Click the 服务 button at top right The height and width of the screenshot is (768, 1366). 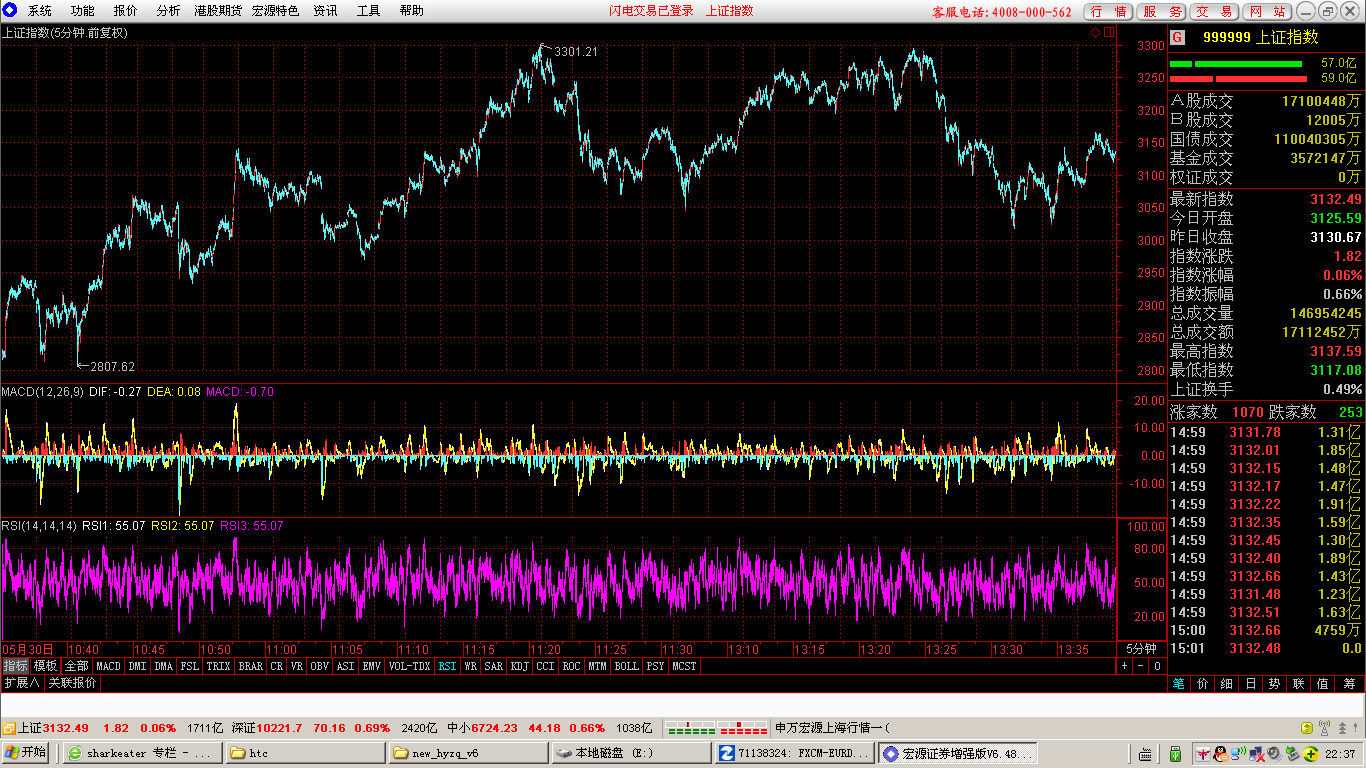pyautogui.click(x=1162, y=11)
